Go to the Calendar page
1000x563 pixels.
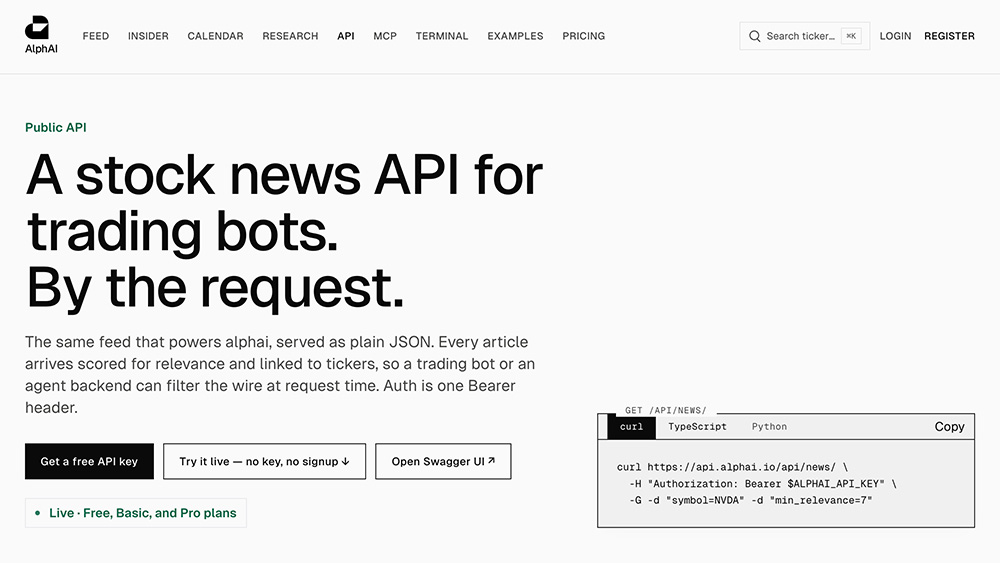point(216,36)
